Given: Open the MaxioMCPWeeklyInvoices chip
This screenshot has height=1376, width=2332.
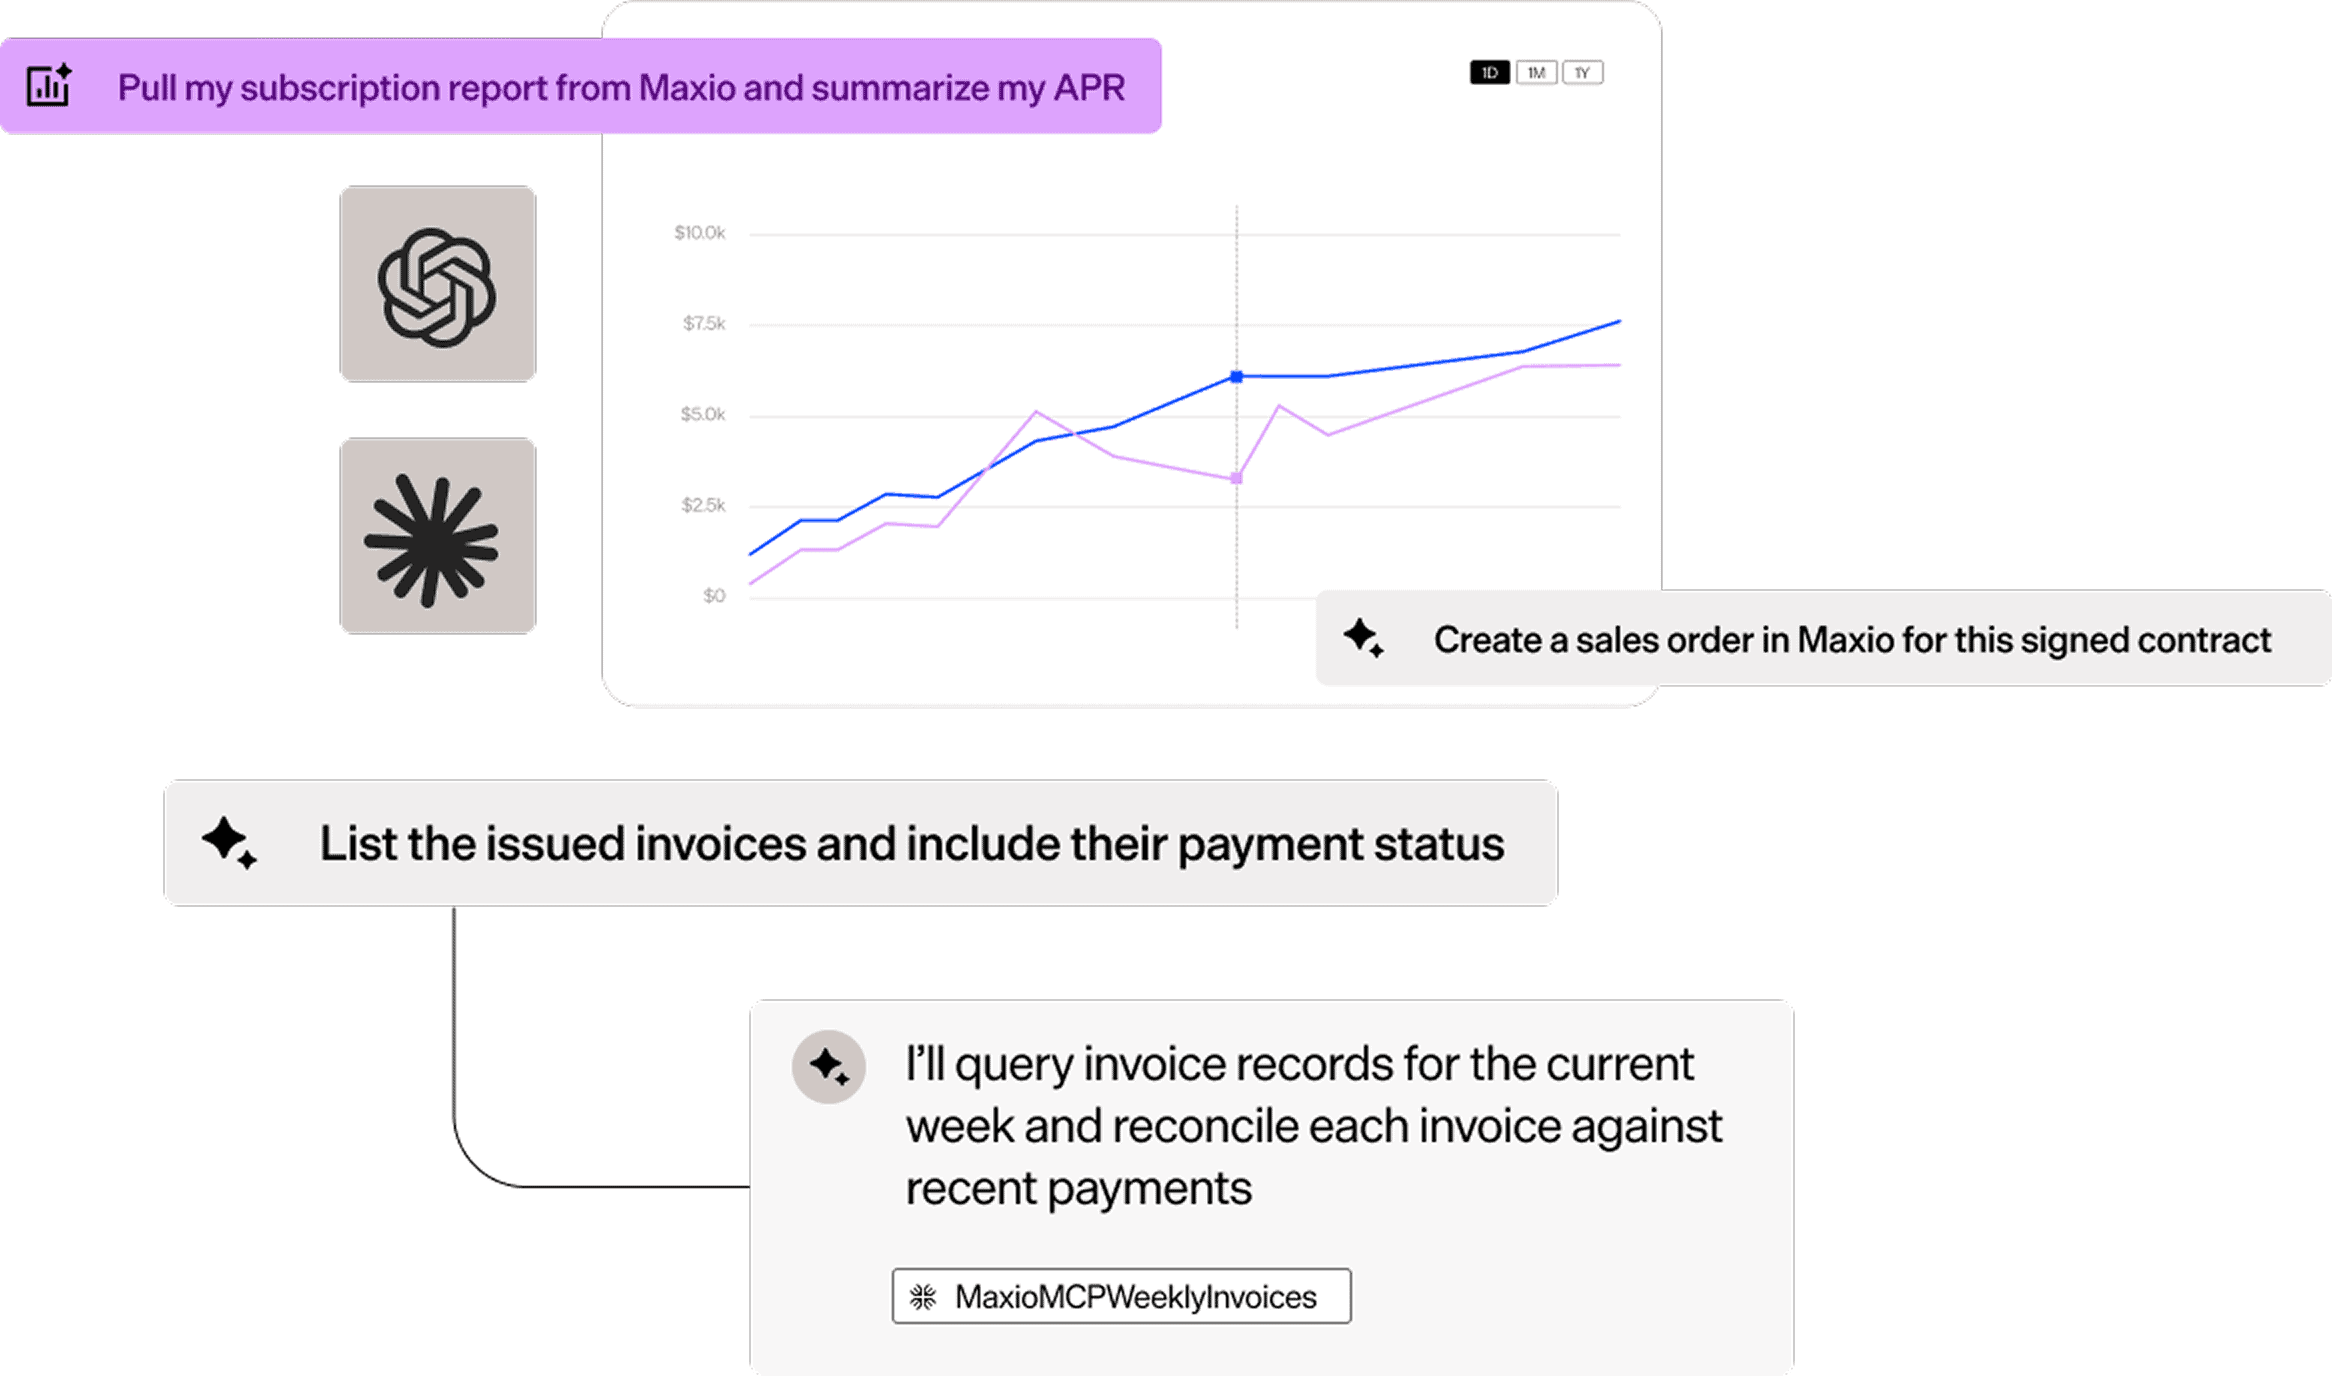Looking at the screenshot, I should pyautogui.click(x=1121, y=1297).
